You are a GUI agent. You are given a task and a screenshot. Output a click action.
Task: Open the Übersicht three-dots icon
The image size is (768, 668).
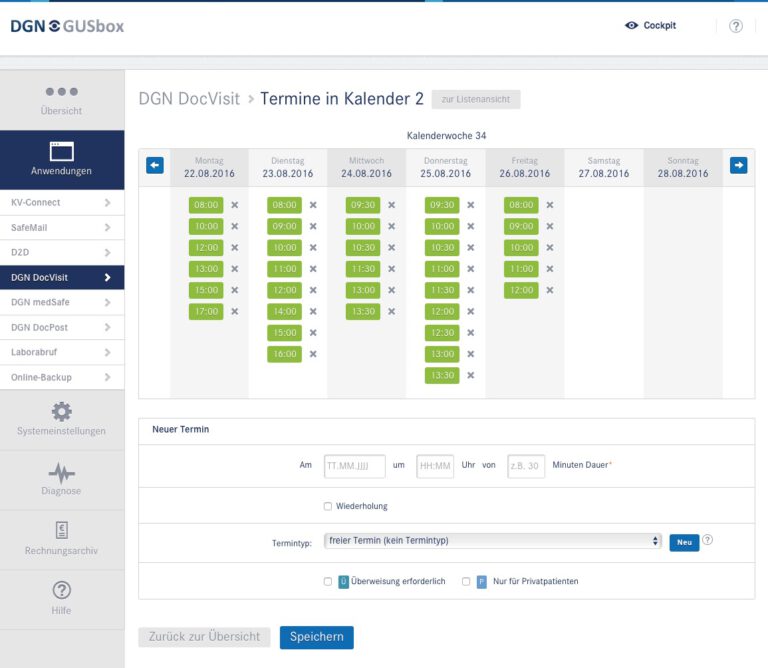[62, 92]
